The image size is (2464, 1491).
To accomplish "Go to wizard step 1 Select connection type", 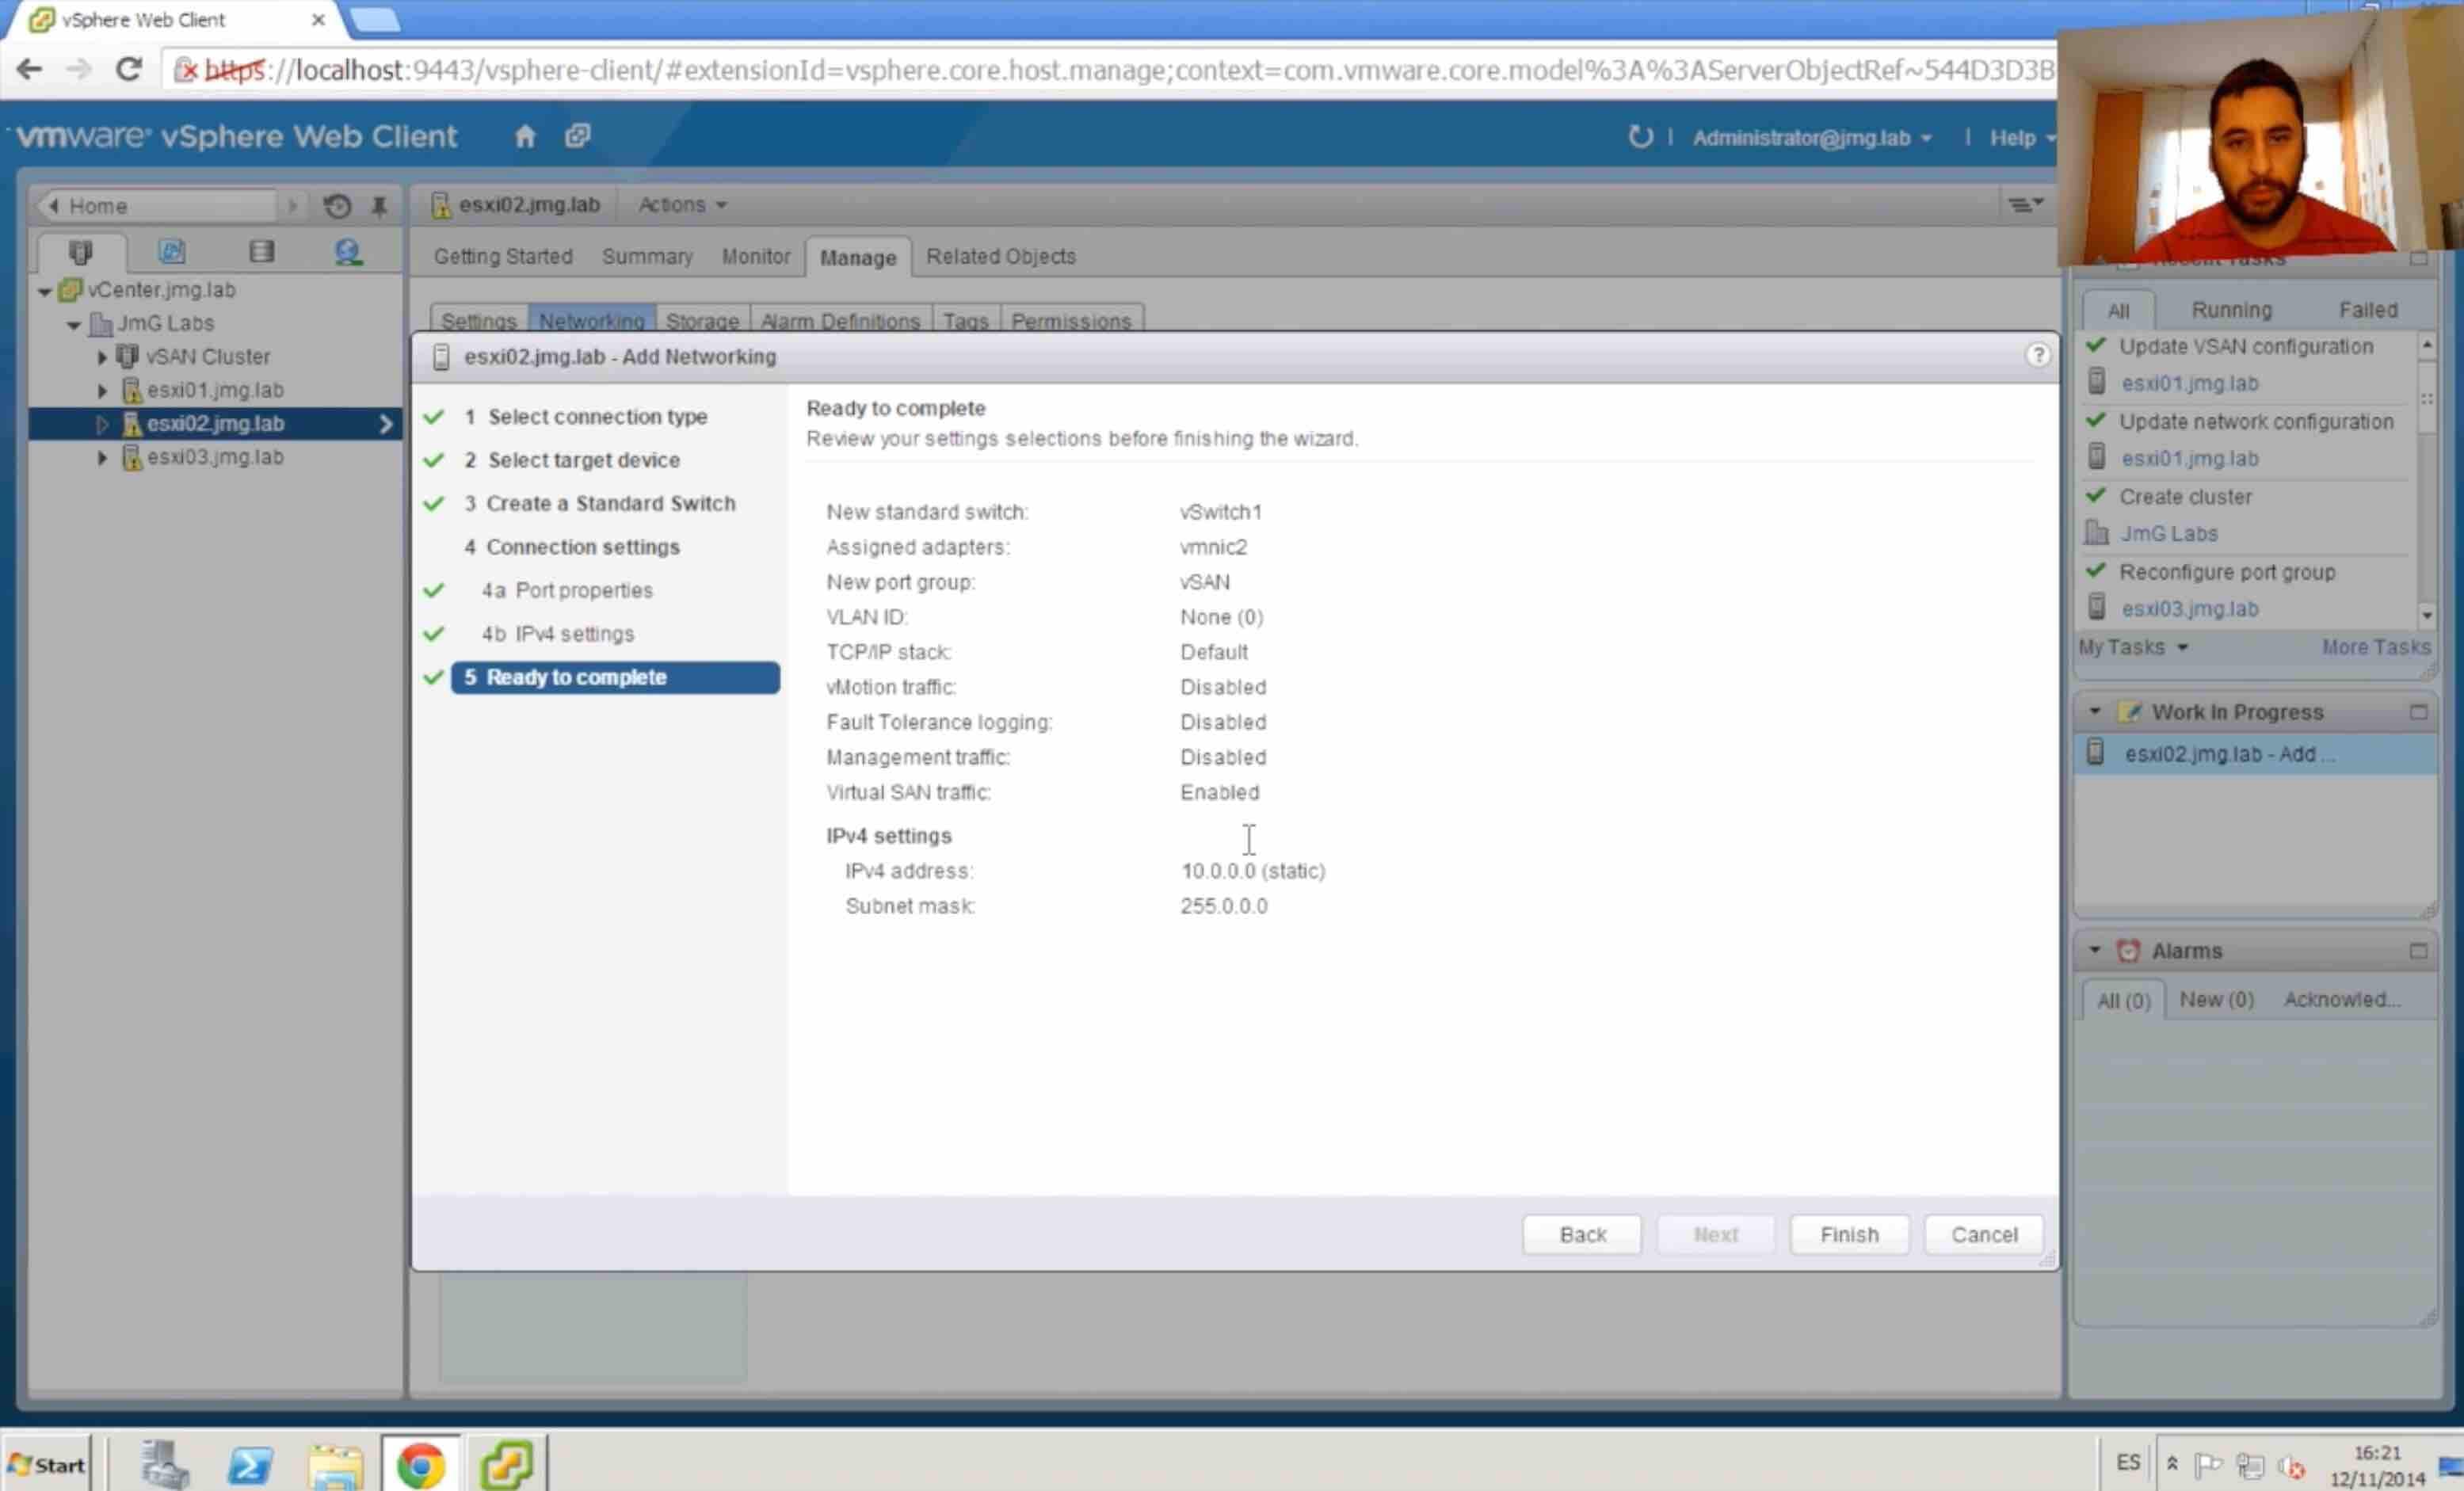I will pyautogui.click(x=597, y=417).
